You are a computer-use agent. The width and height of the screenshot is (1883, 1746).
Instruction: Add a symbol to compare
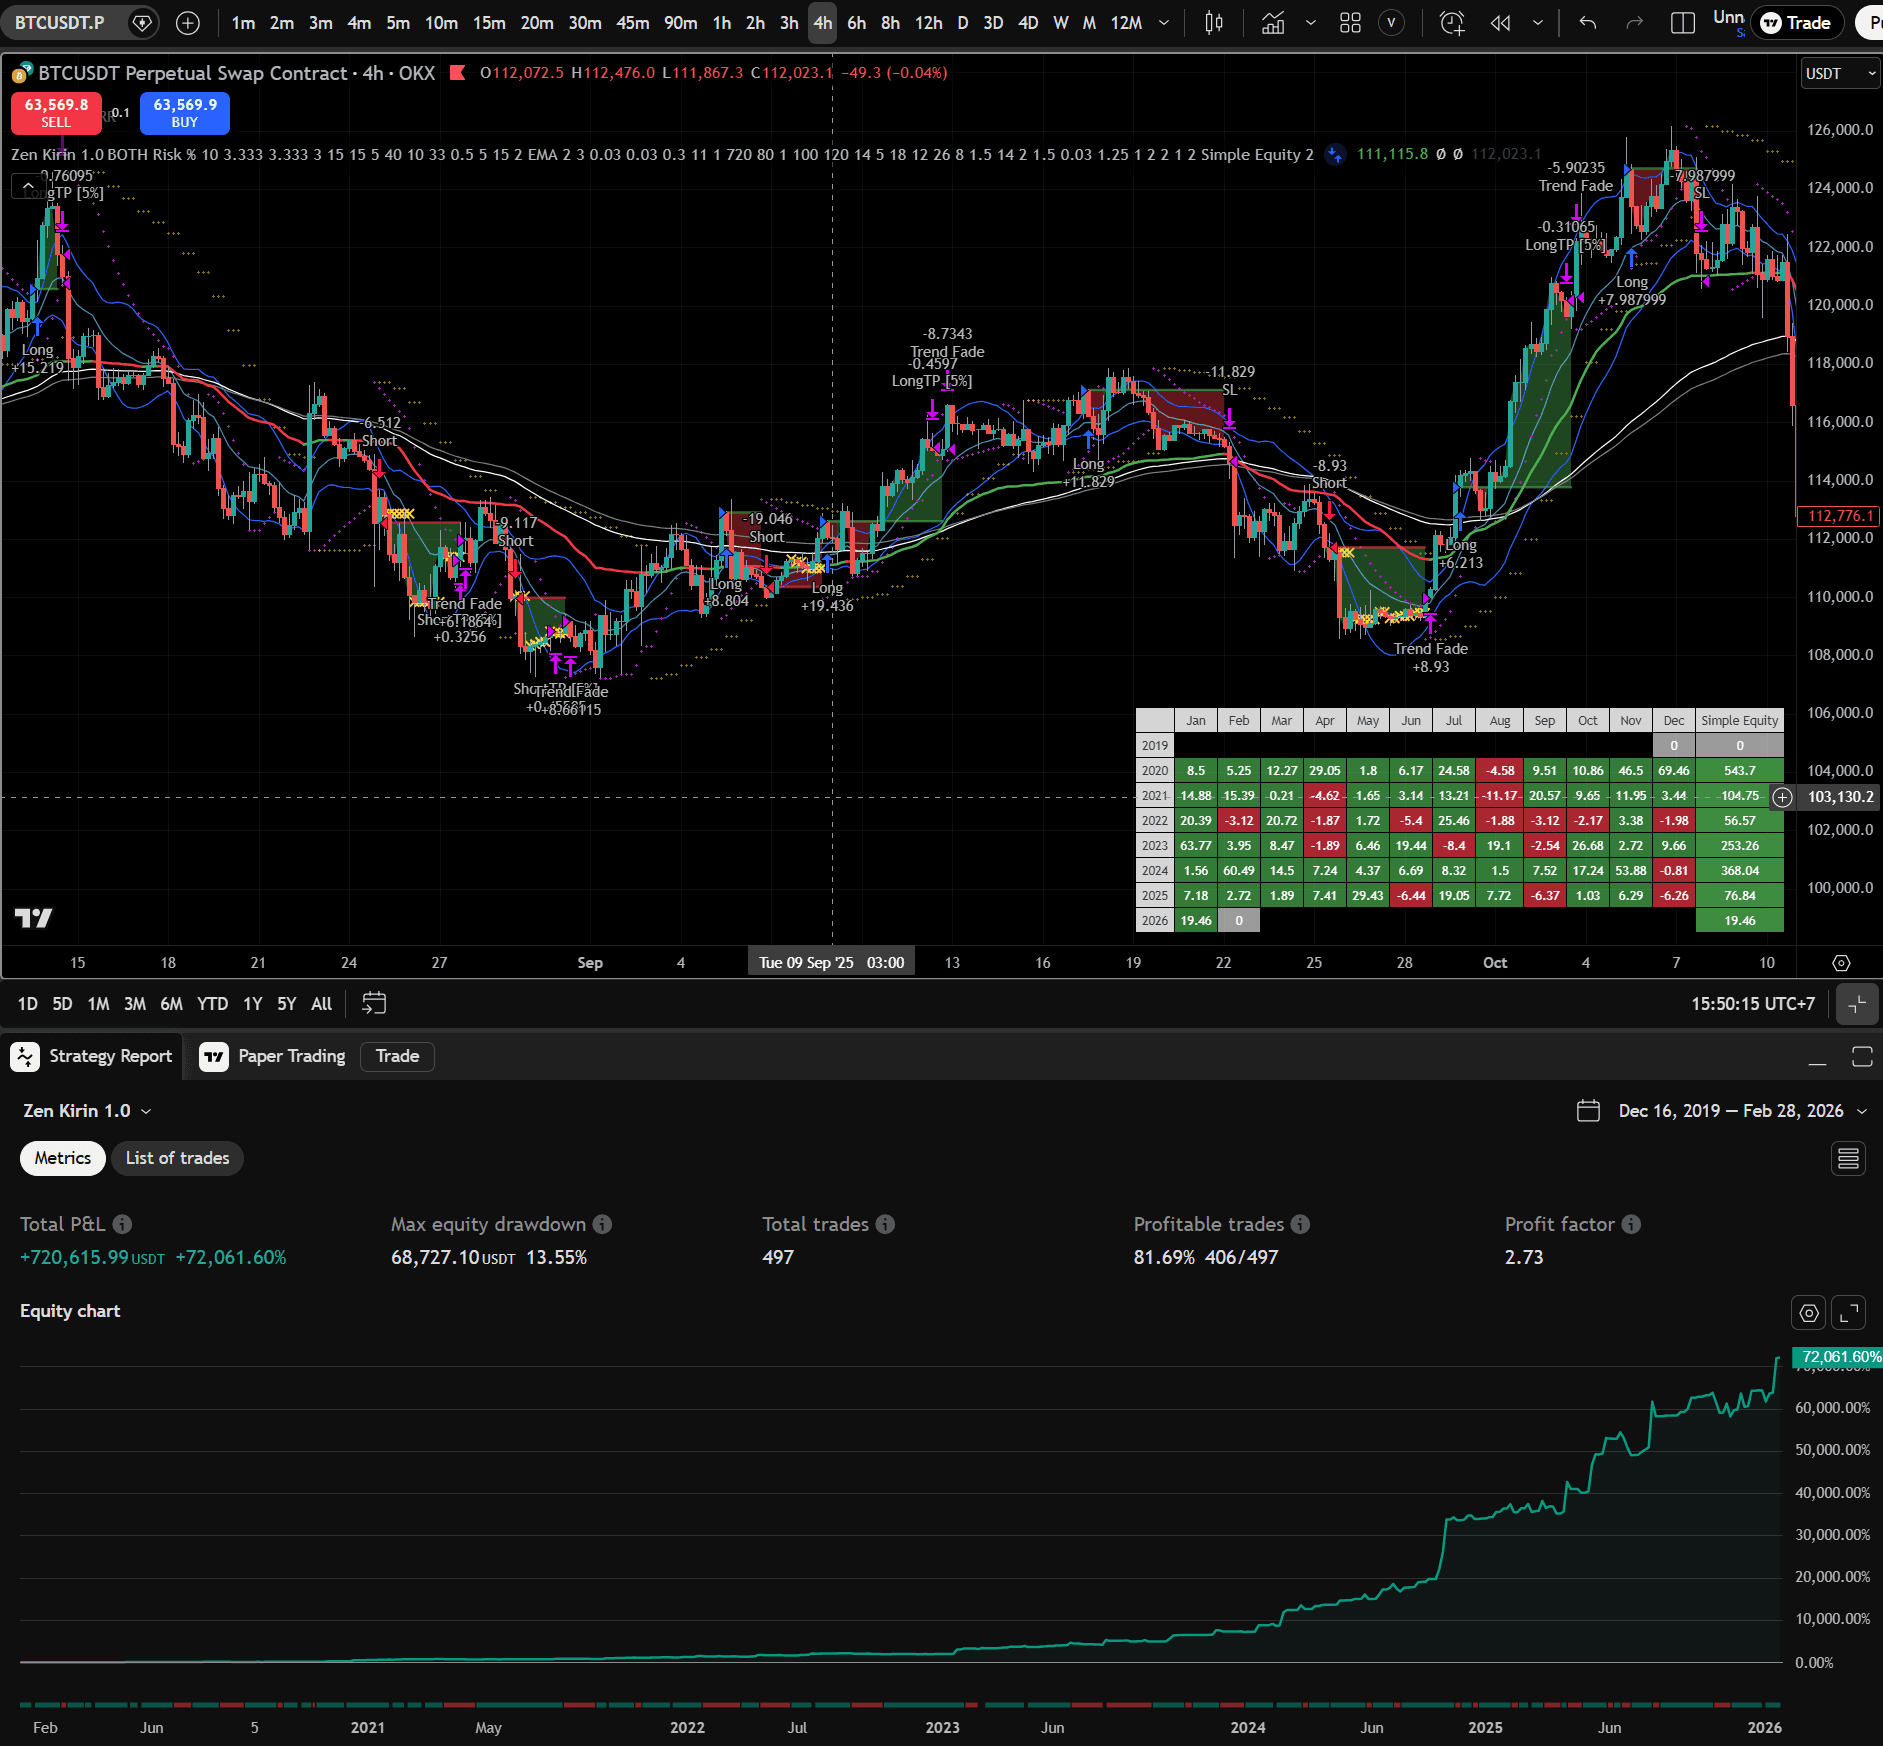click(x=187, y=23)
